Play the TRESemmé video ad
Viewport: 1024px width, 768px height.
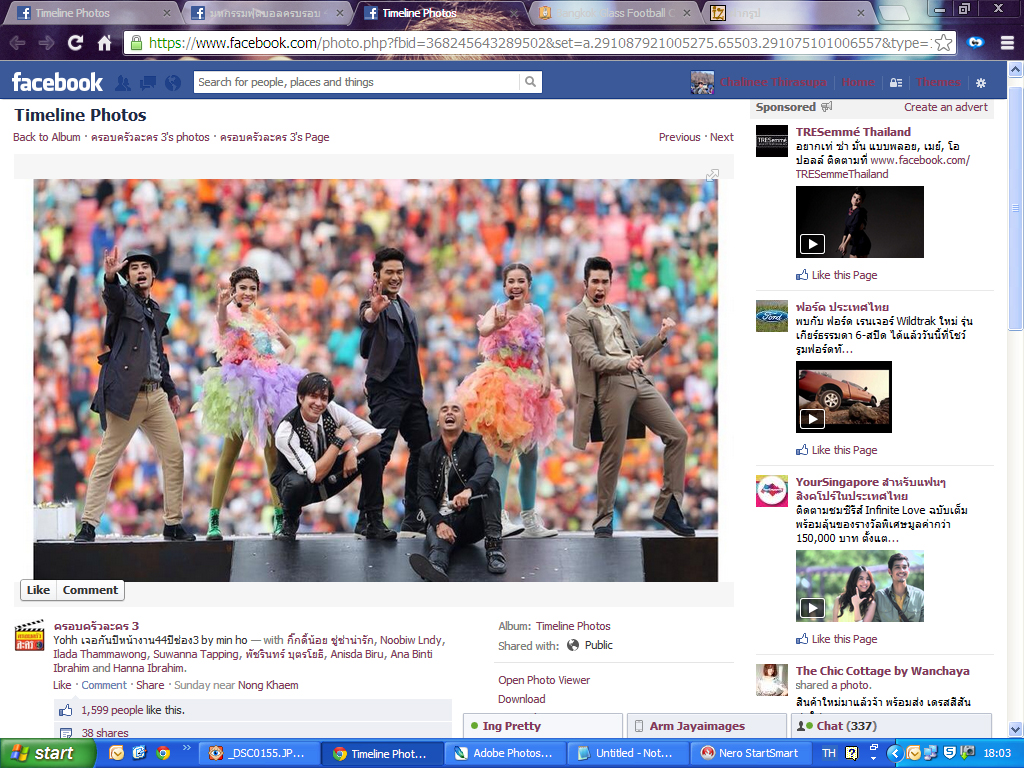click(x=812, y=244)
